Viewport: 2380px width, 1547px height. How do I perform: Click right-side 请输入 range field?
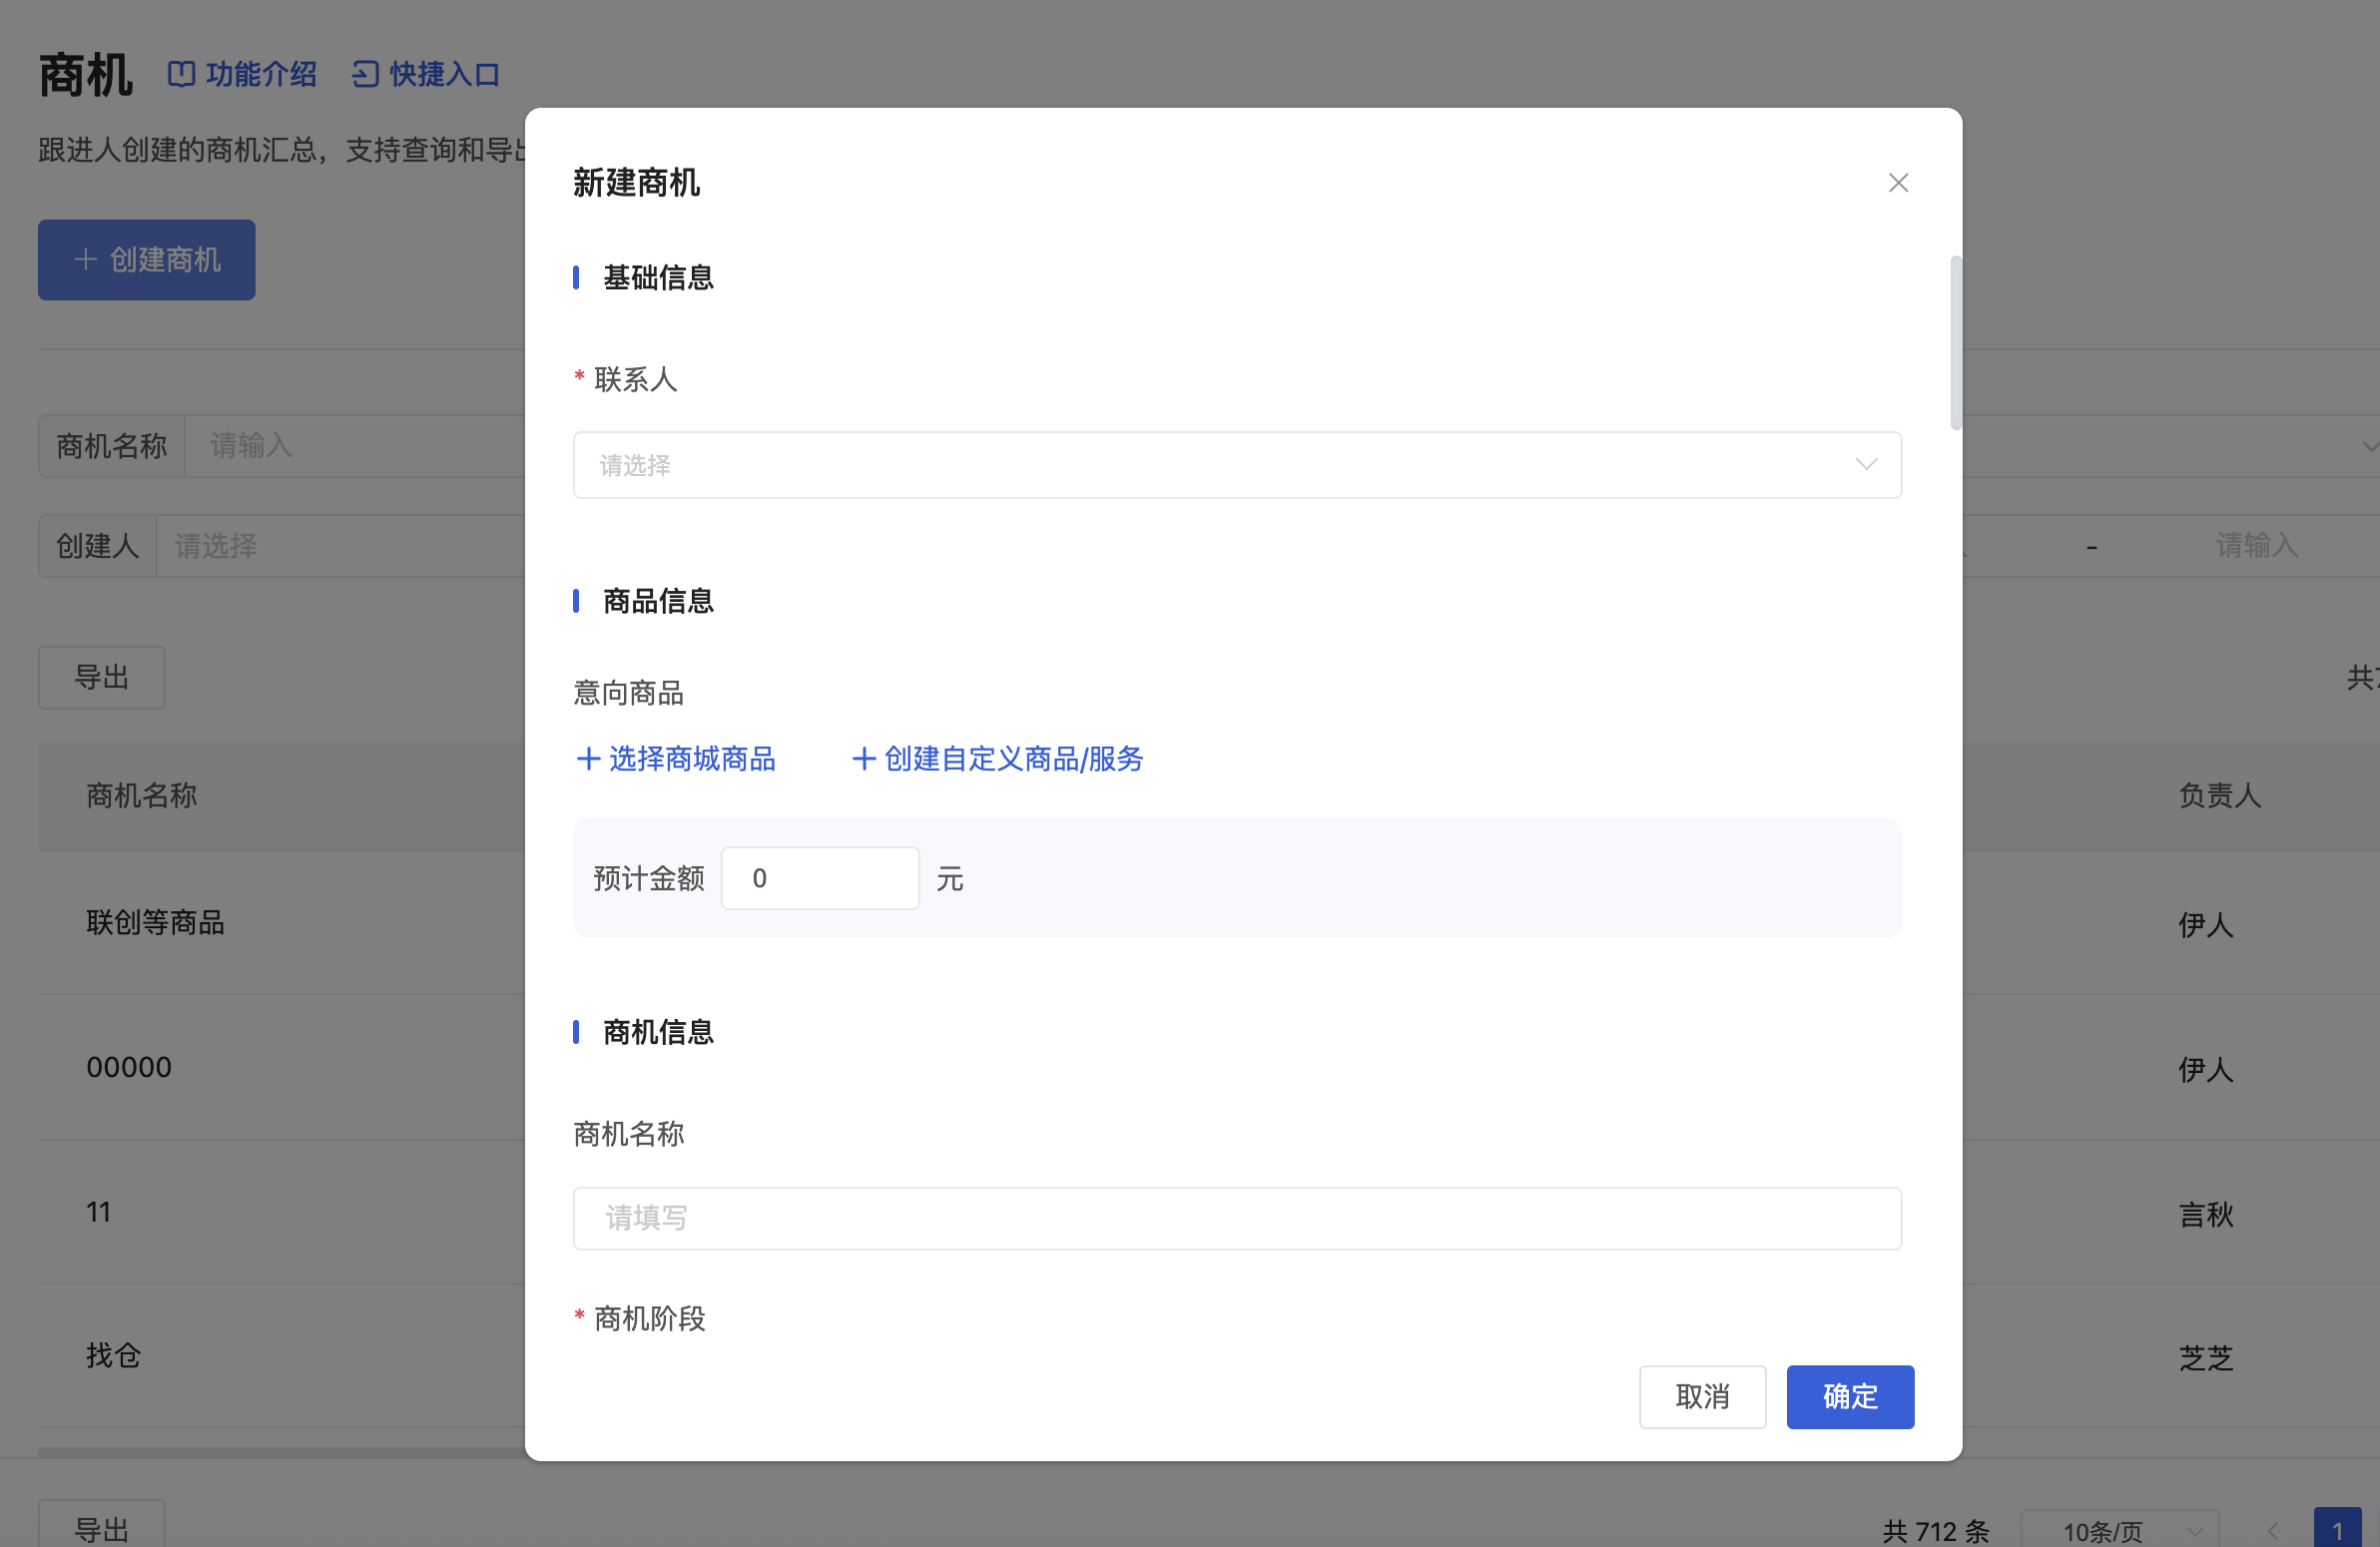[2256, 546]
